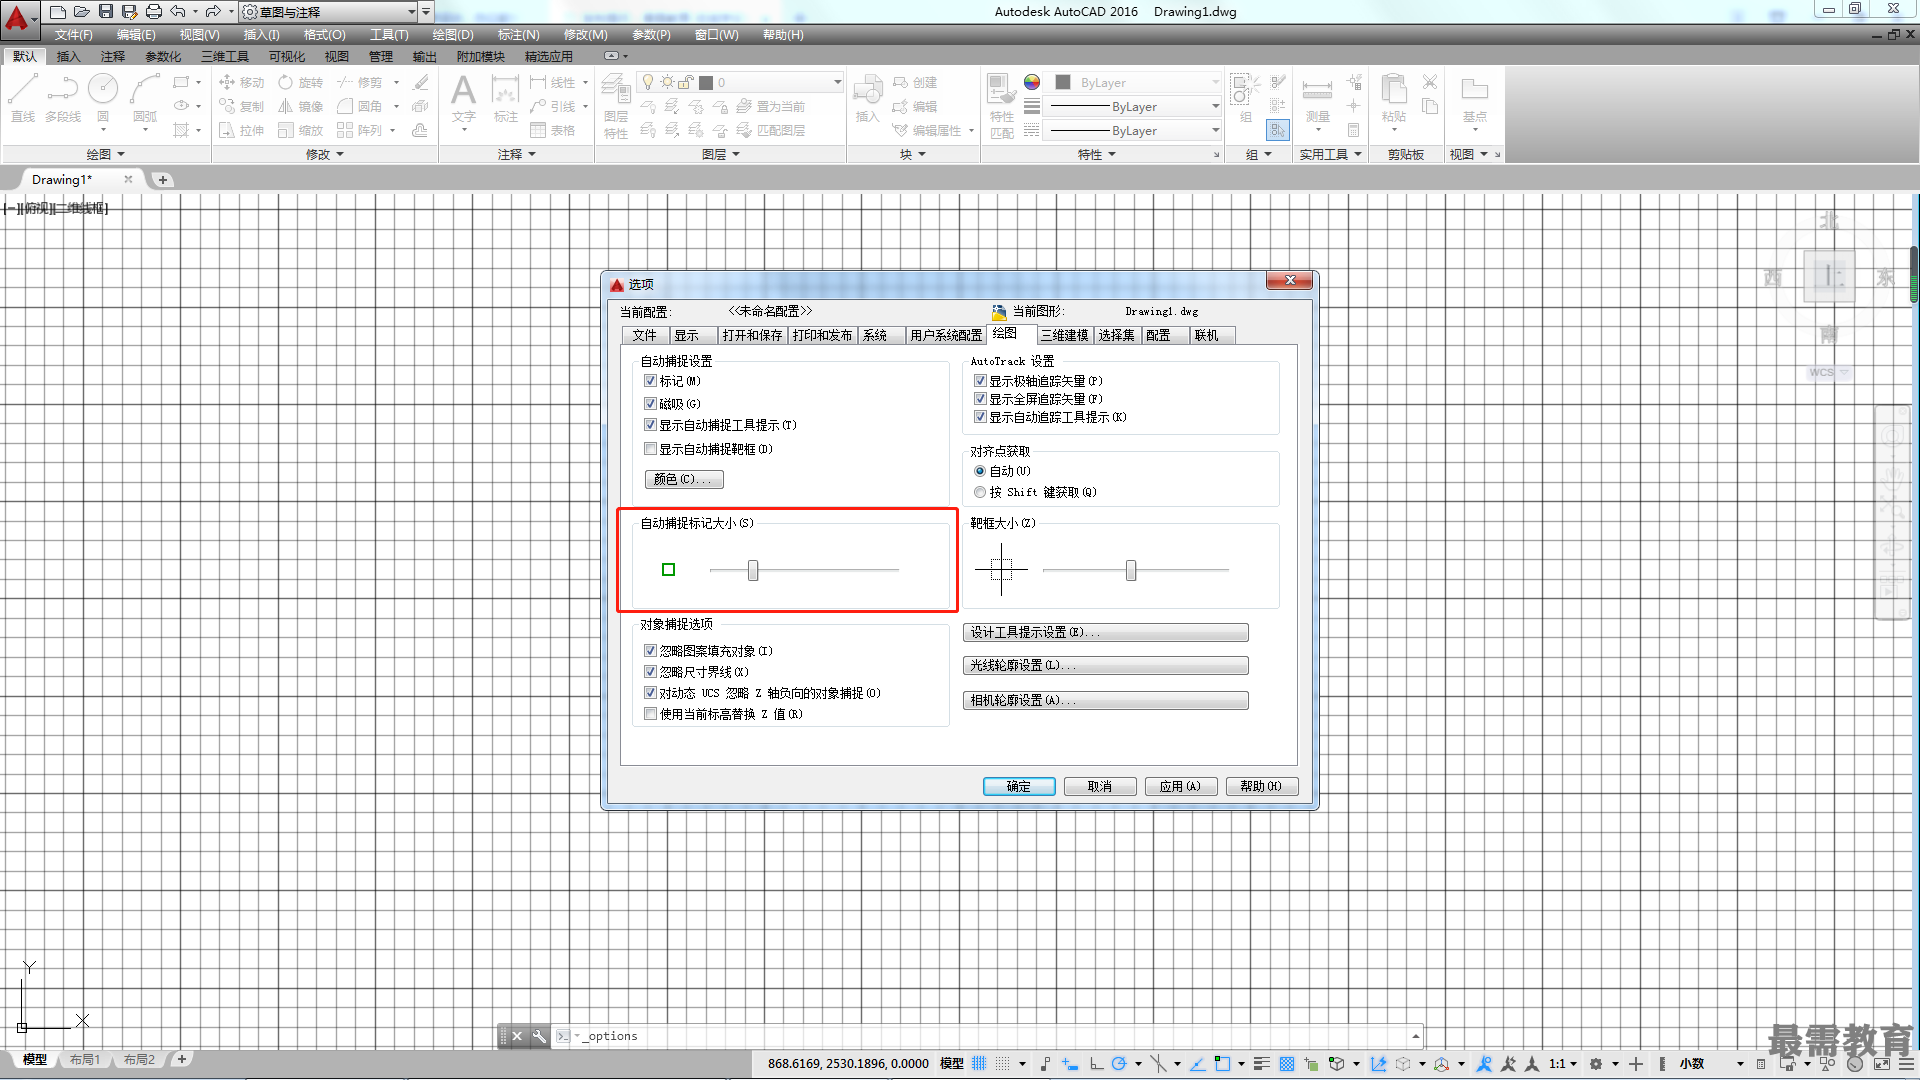Adjust the 自动捕捉标记大小 slider handle

[753, 570]
